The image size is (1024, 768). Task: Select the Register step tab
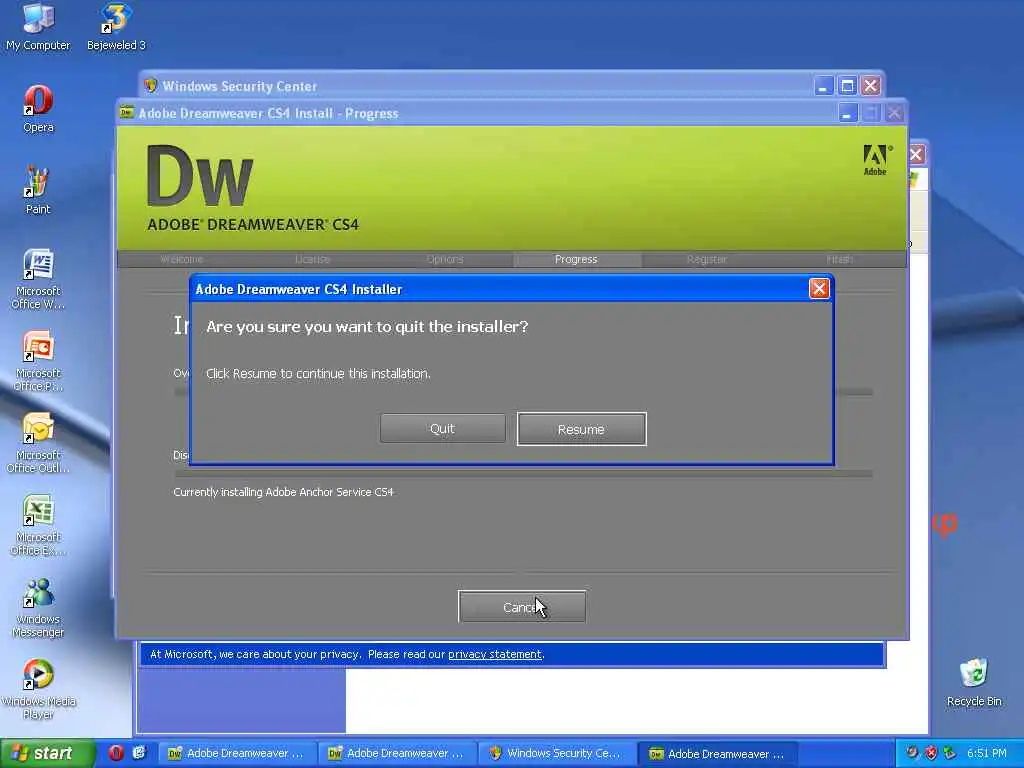pyautogui.click(x=707, y=259)
